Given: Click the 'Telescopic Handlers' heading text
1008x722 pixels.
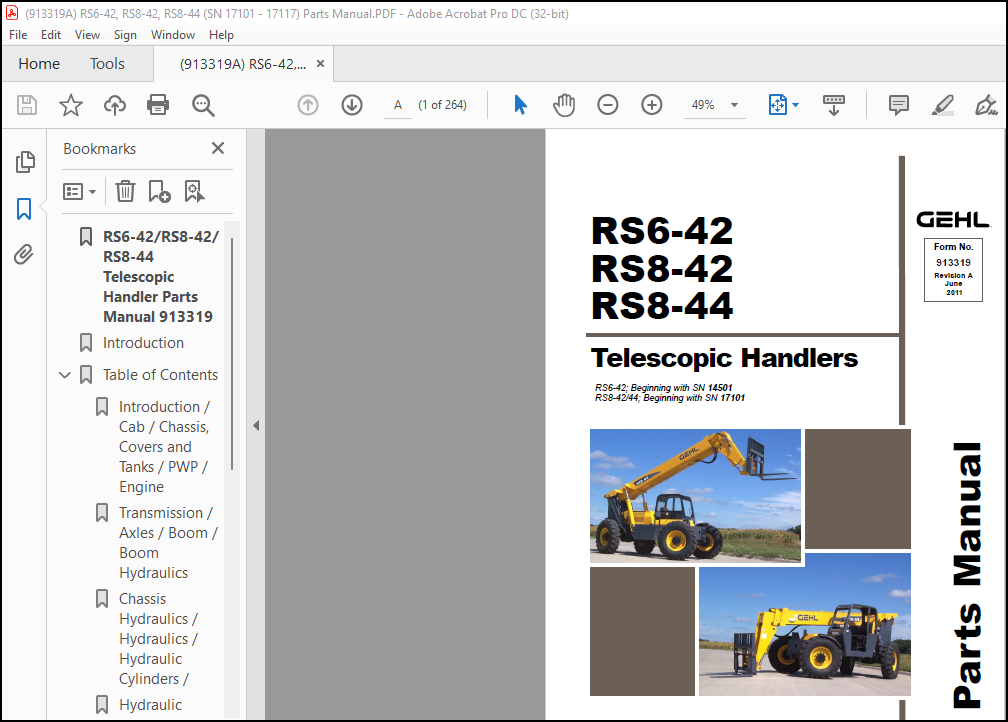Looking at the screenshot, I should coord(724,358).
